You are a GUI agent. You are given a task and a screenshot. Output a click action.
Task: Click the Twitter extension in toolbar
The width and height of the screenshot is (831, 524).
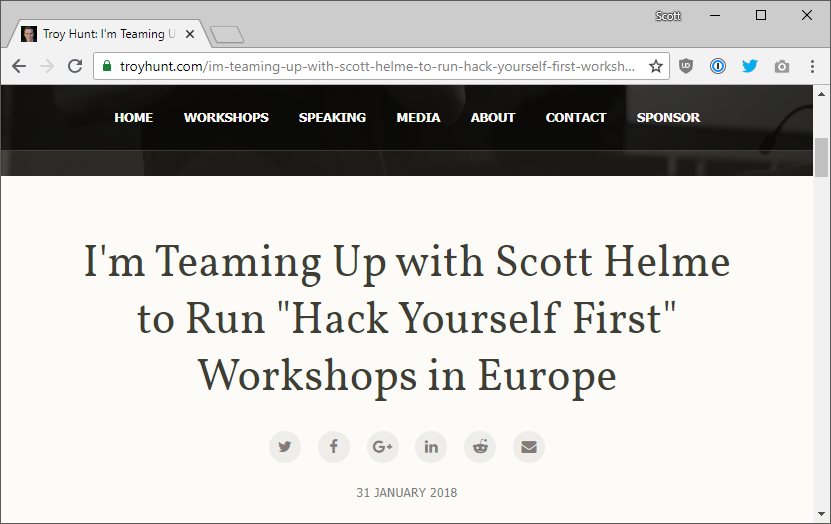(x=749, y=66)
